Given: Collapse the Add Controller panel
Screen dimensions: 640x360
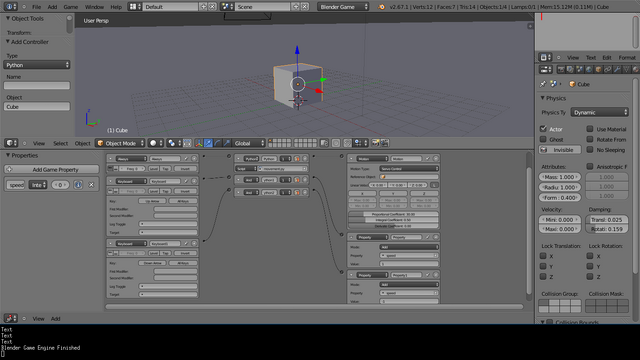Looking at the screenshot, I should point(8,42).
